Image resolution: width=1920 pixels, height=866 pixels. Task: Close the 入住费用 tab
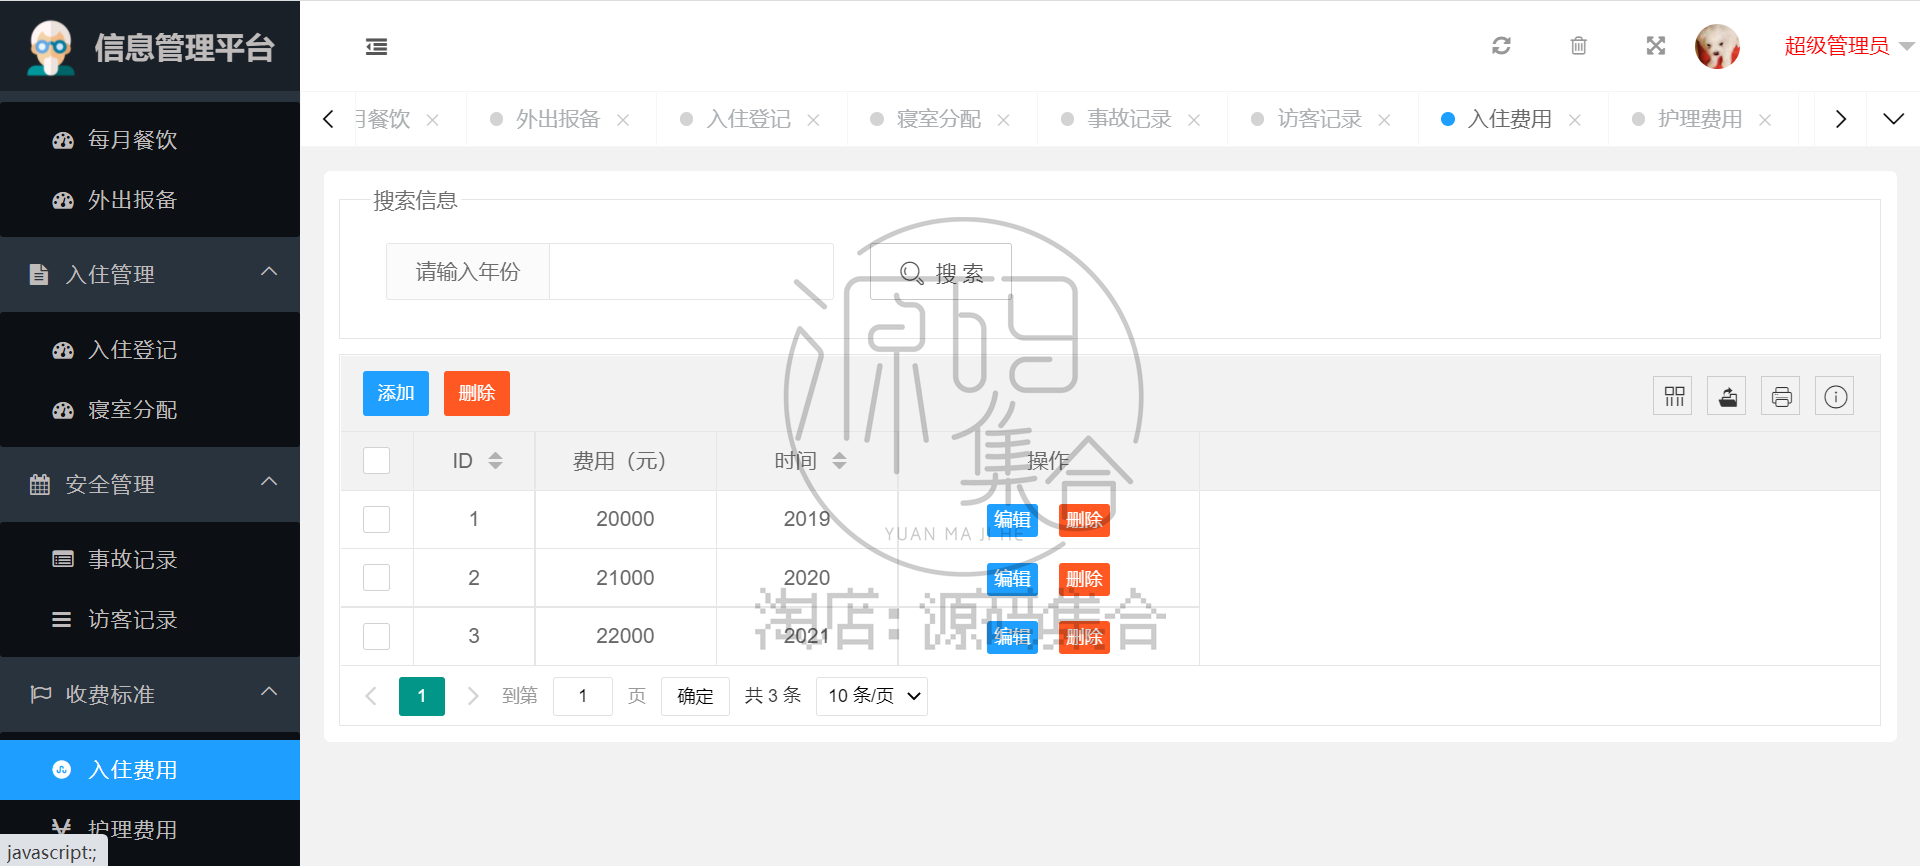coord(1575,120)
